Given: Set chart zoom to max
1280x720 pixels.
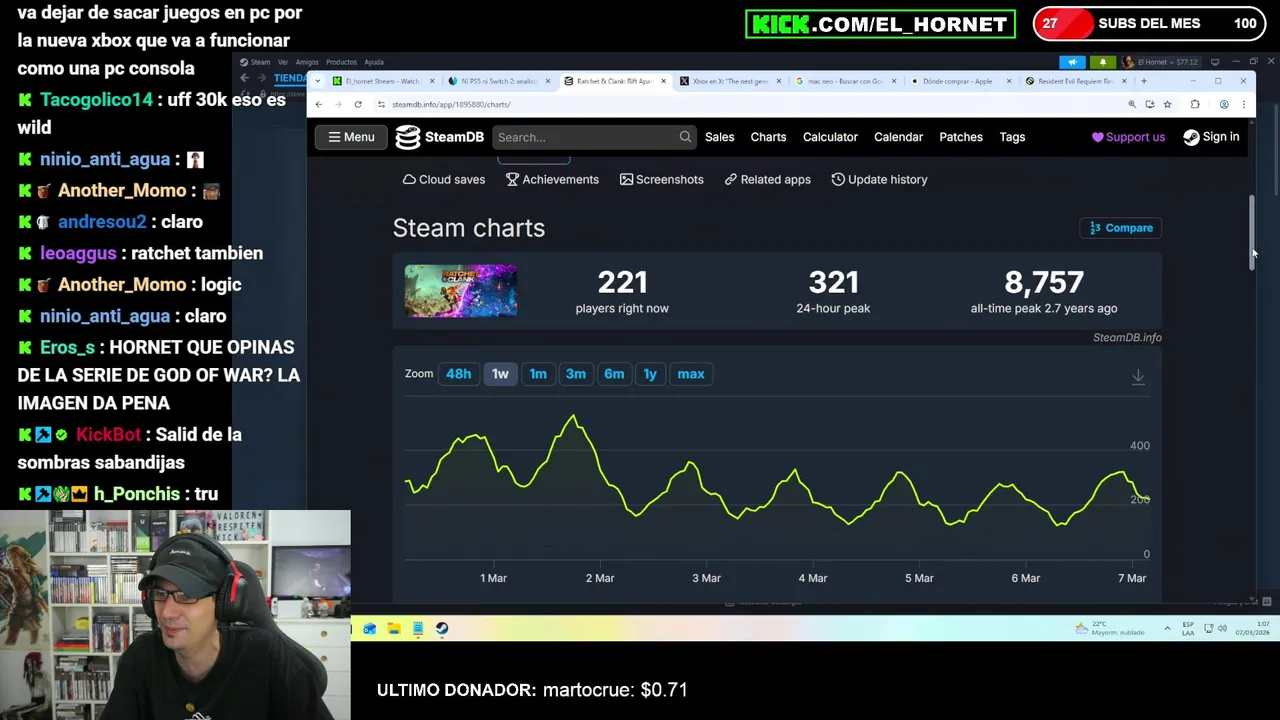Looking at the screenshot, I should (x=691, y=374).
